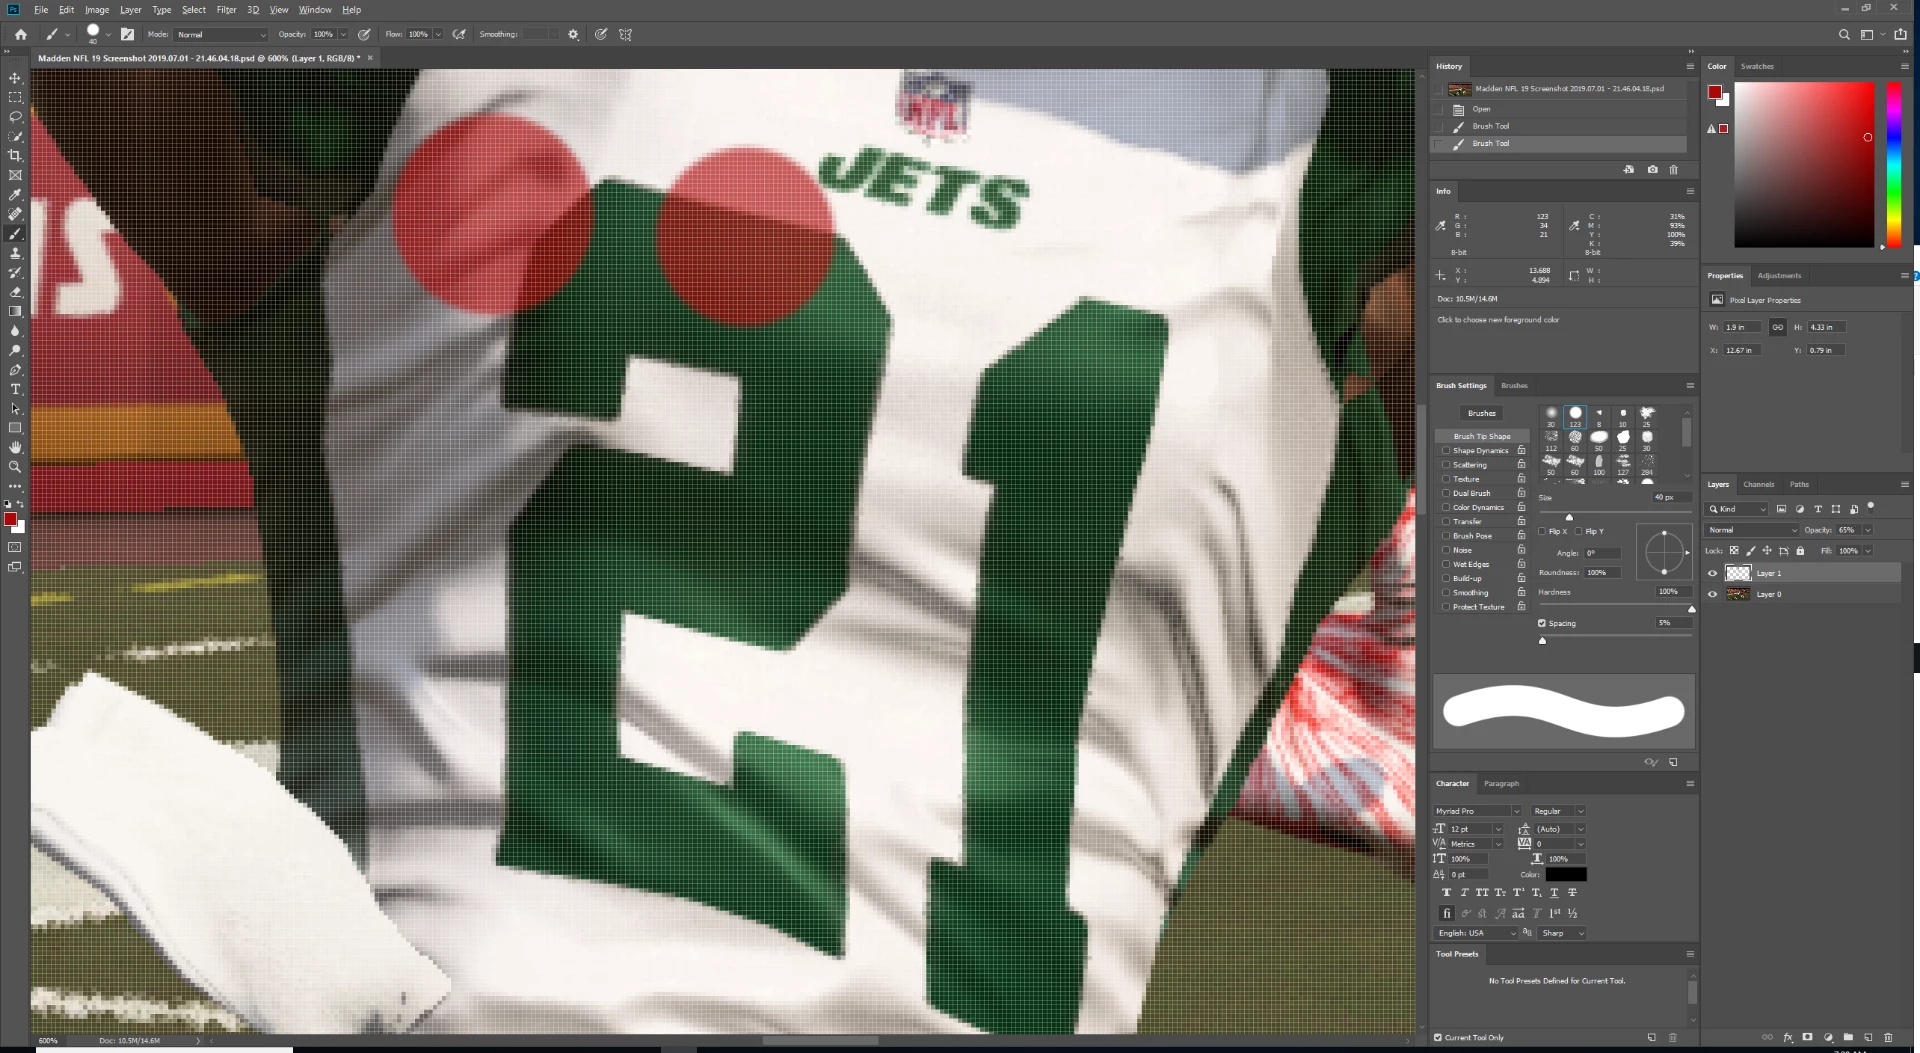1920x1053 pixels.
Task: Open the Select menu
Action: (x=193, y=10)
